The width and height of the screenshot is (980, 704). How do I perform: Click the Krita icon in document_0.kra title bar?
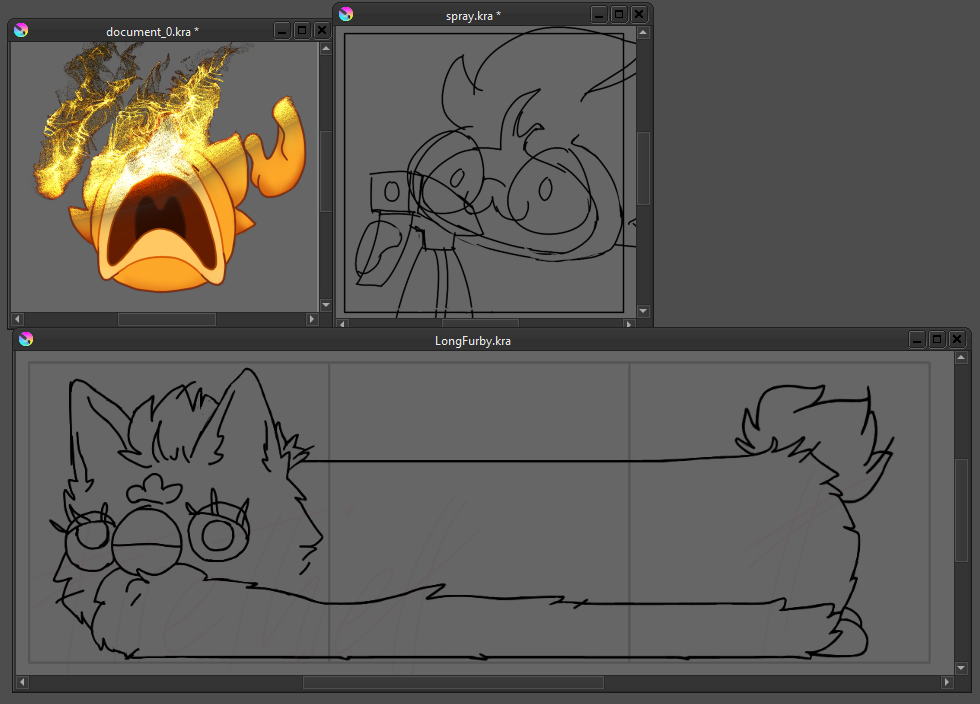pos(21,31)
